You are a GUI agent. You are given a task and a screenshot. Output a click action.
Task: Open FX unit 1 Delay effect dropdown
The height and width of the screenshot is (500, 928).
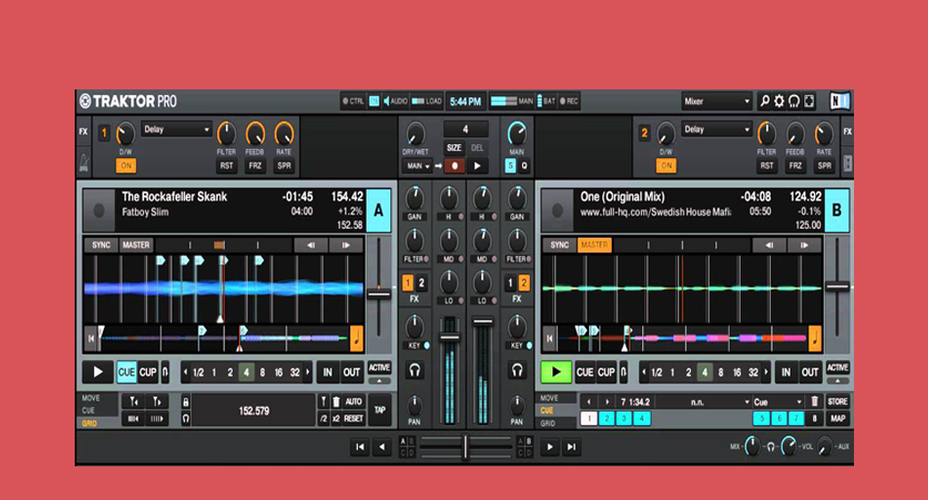pyautogui.click(x=176, y=129)
